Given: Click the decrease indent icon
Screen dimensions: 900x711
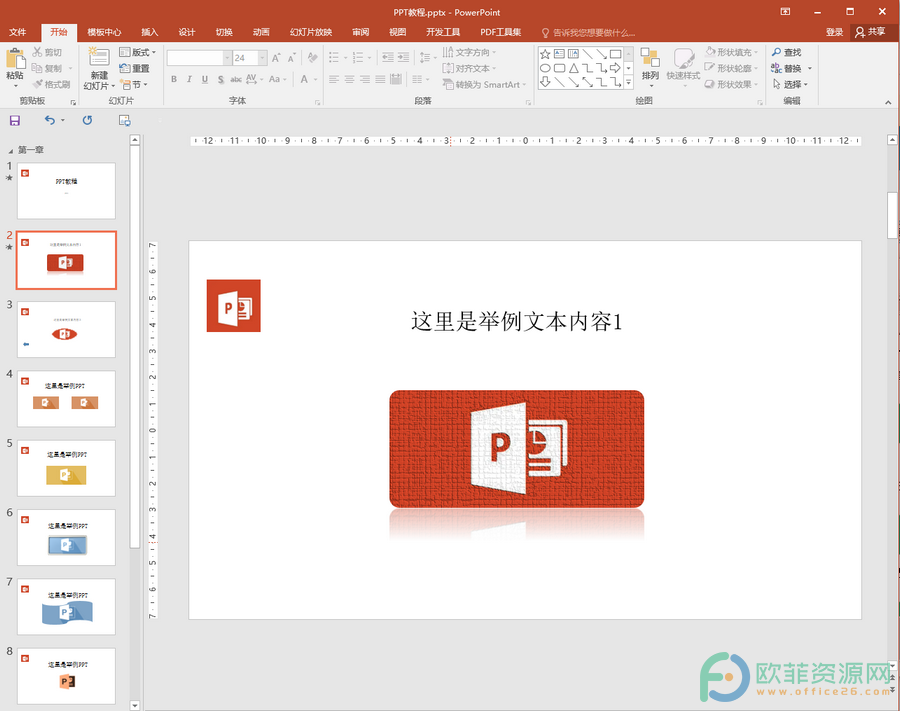Looking at the screenshot, I should click(388, 57).
